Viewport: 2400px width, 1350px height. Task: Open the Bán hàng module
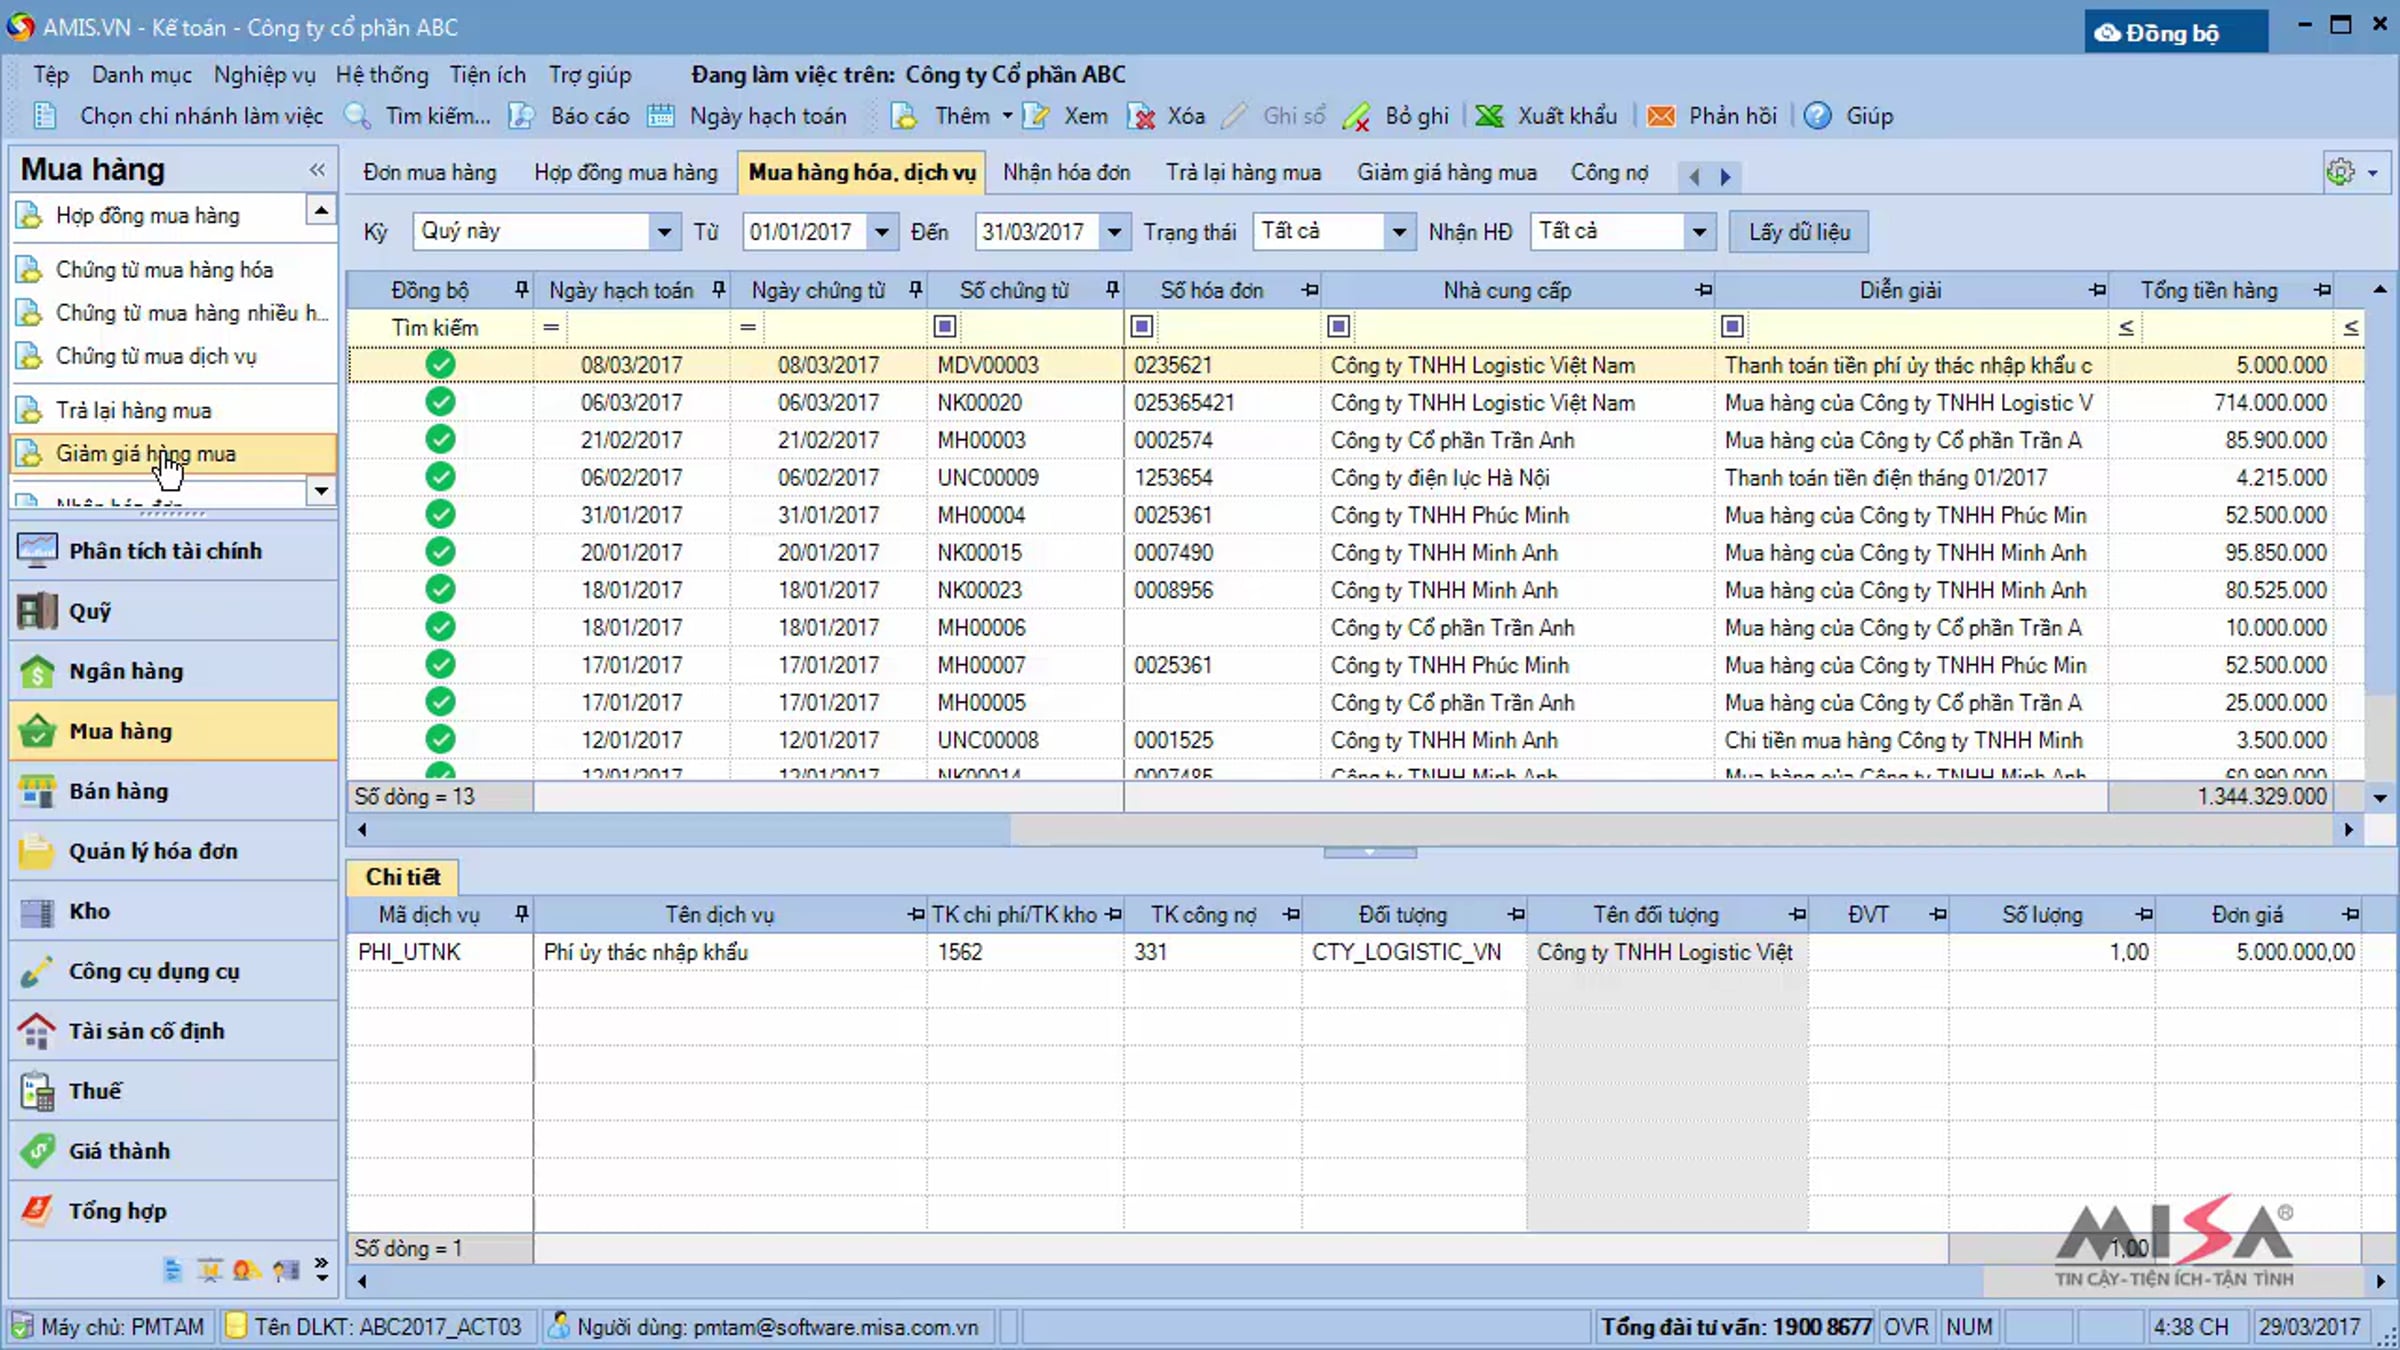[x=174, y=791]
